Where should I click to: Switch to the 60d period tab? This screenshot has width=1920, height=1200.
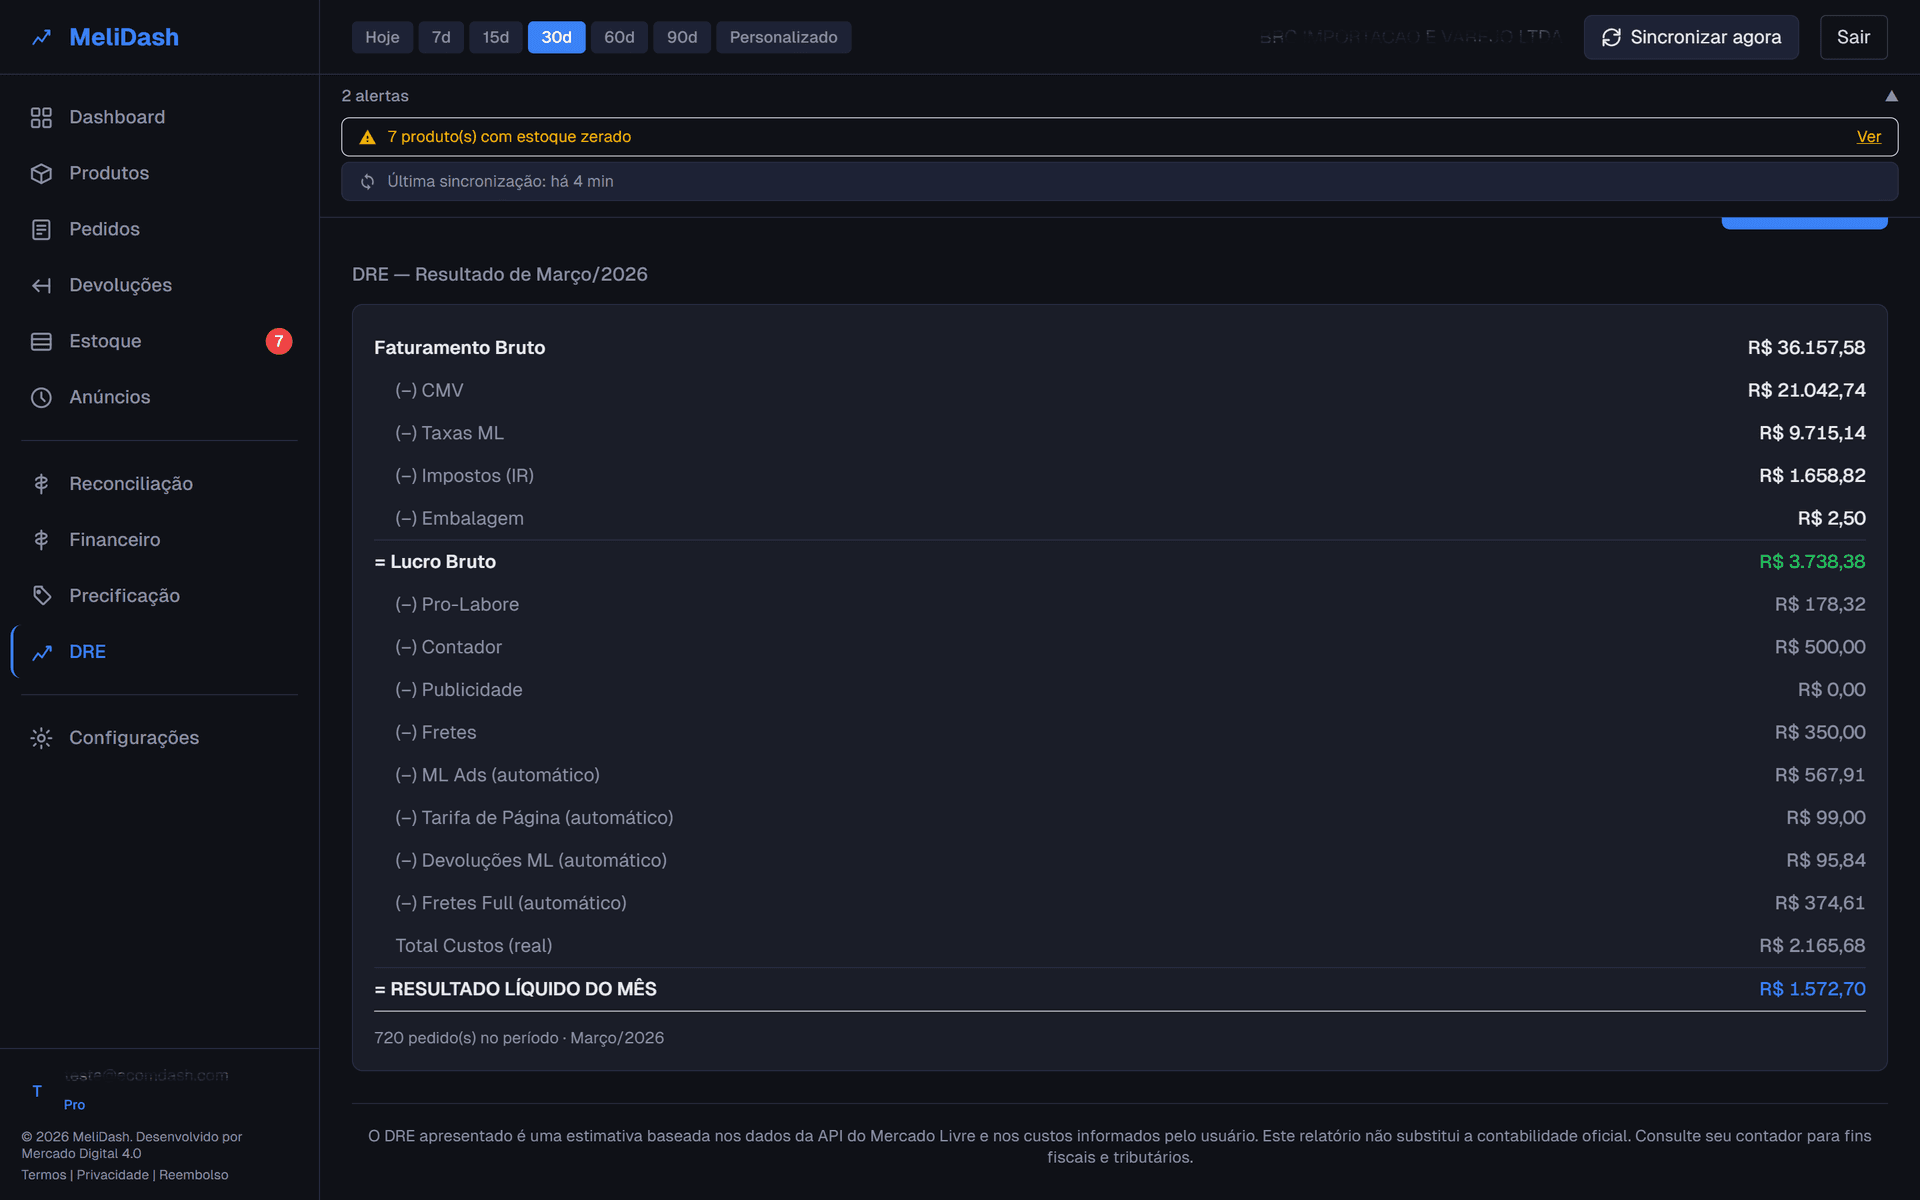pos(619,37)
